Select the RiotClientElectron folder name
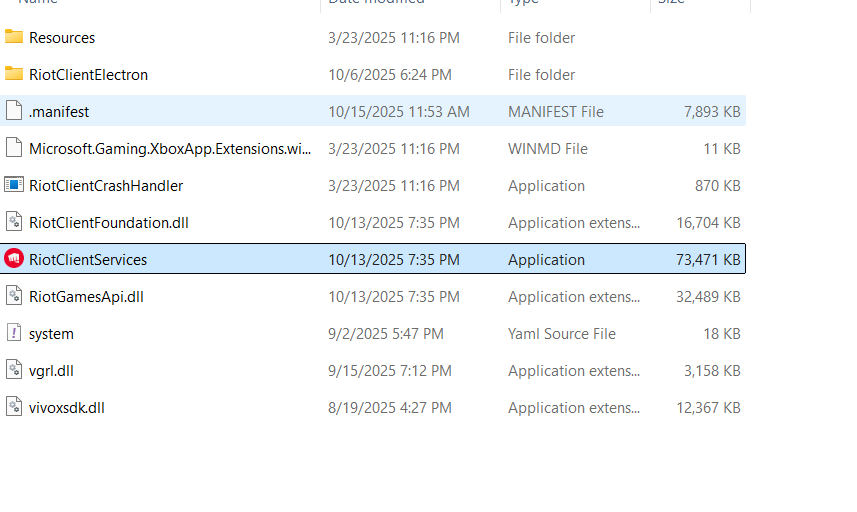 click(x=88, y=75)
